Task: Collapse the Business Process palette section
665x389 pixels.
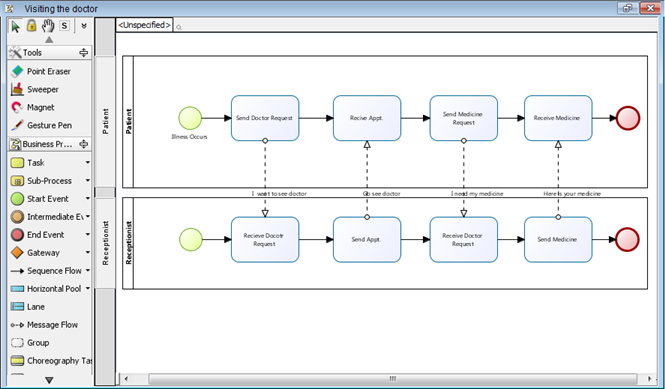Action: pyautogui.click(x=49, y=144)
